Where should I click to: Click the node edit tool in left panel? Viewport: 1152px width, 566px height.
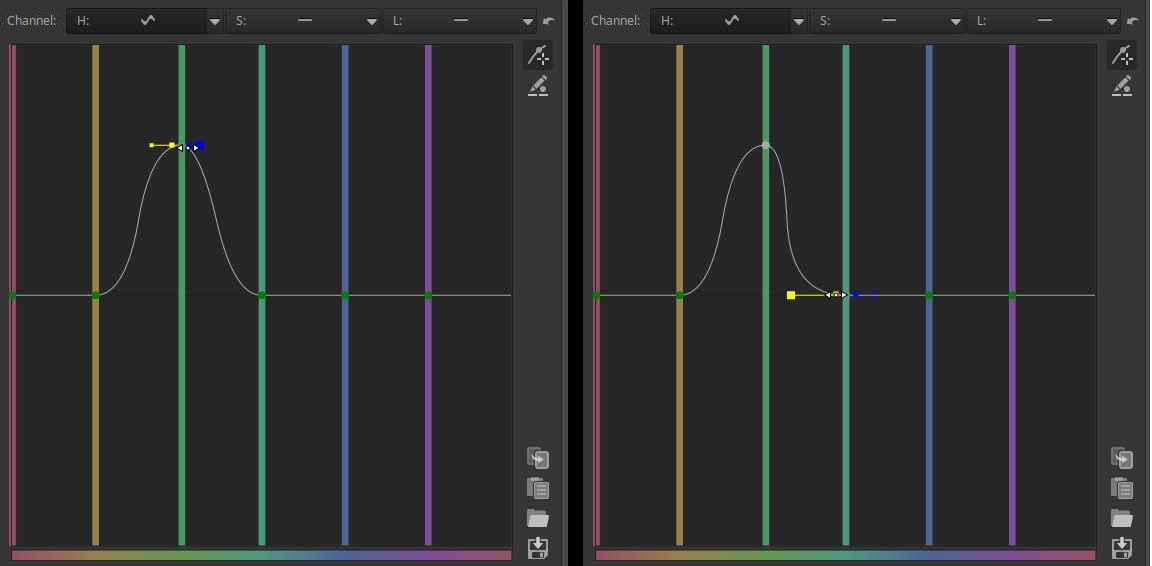coord(538,56)
